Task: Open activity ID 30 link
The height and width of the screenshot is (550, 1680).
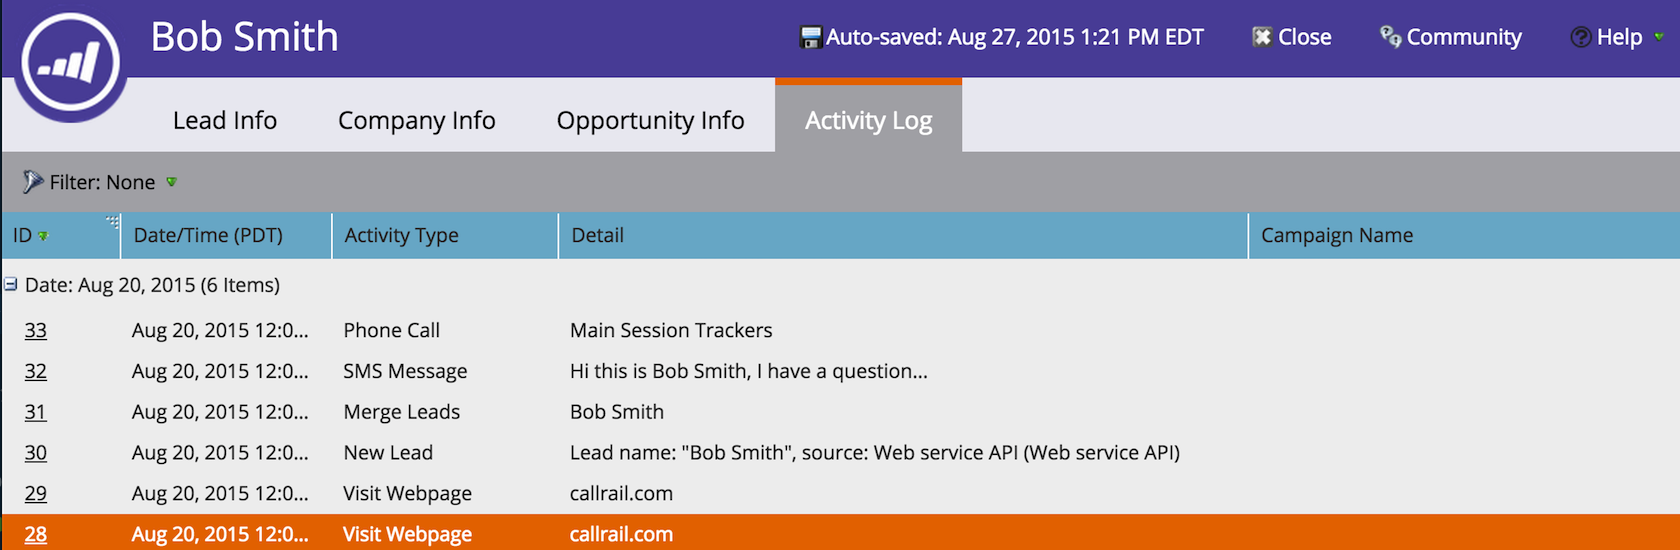Action: click(36, 452)
